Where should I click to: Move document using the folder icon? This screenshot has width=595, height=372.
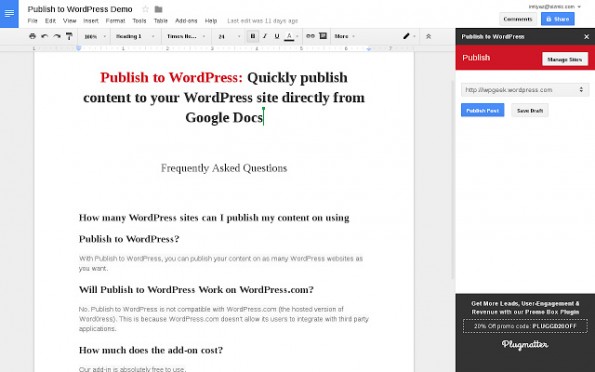click(159, 9)
